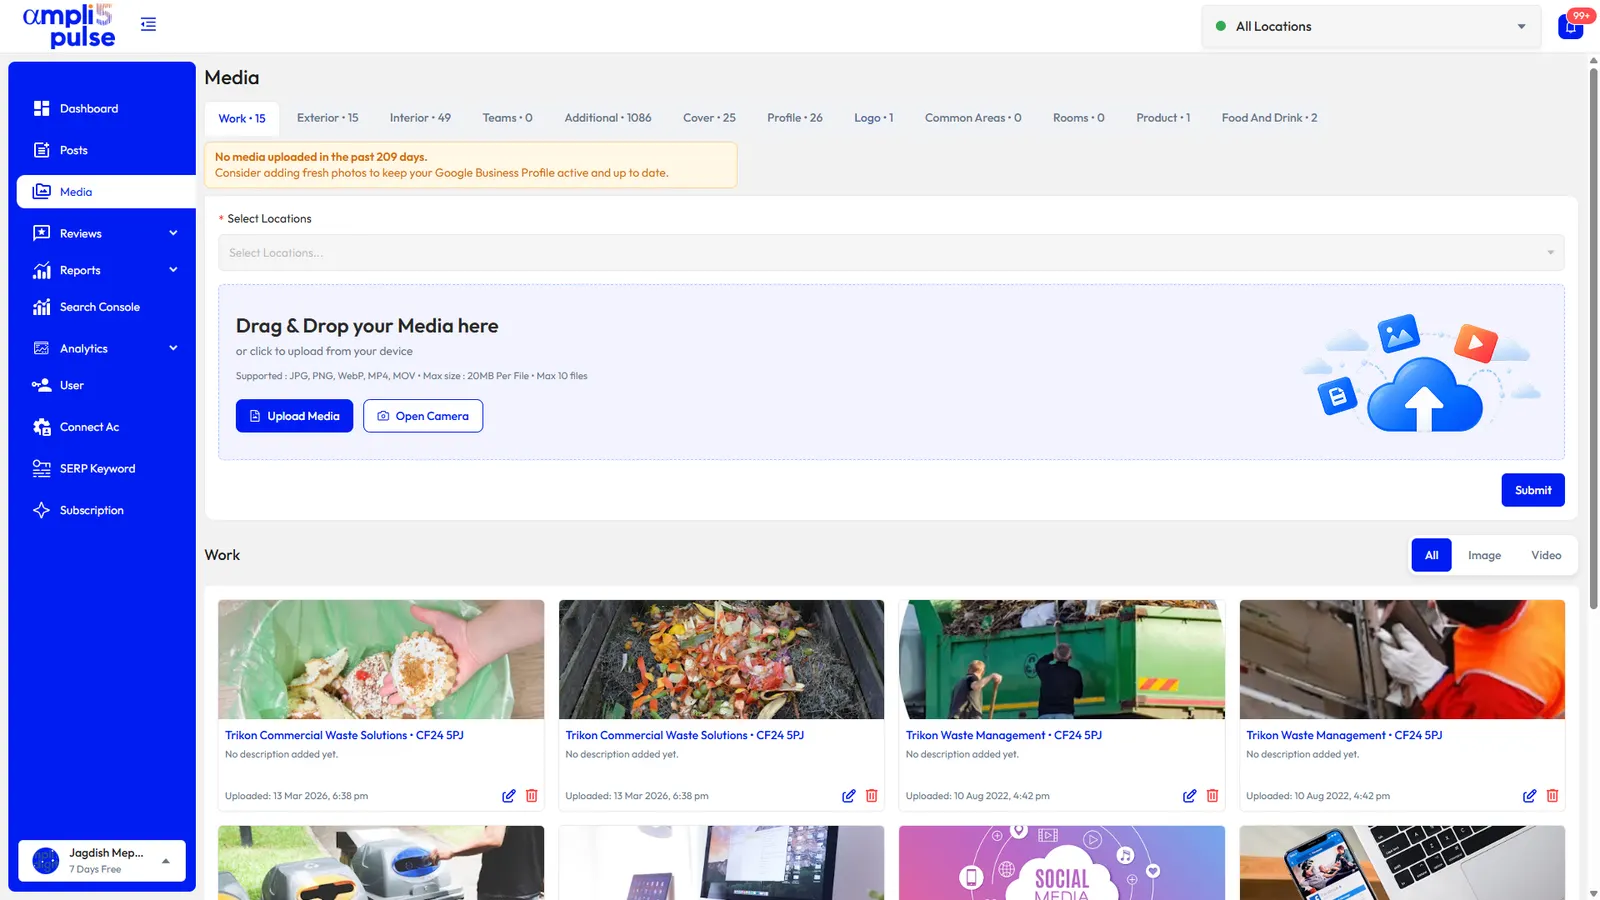1600x900 pixels.
Task: Click the Search Console sidebar icon
Action: (x=41, y=307)
